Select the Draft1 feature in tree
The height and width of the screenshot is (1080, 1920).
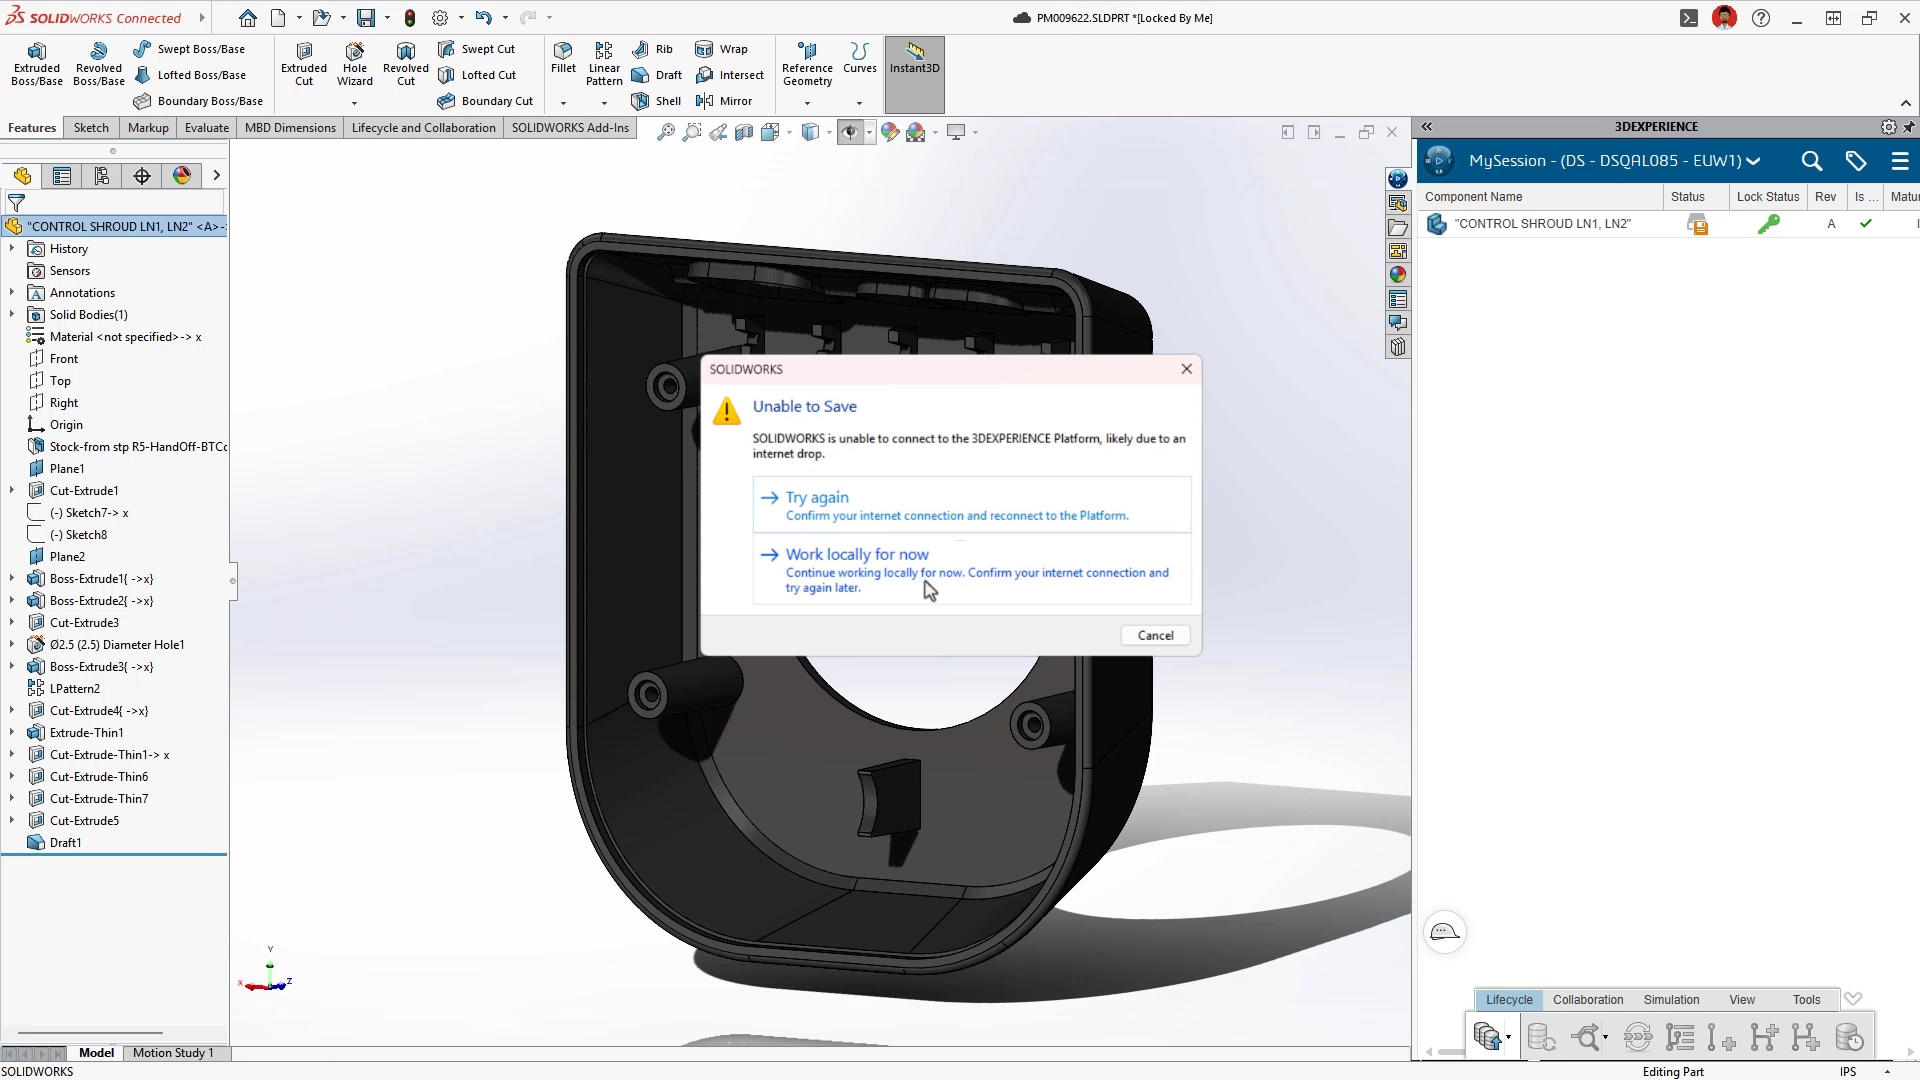[x=66, y=843]
